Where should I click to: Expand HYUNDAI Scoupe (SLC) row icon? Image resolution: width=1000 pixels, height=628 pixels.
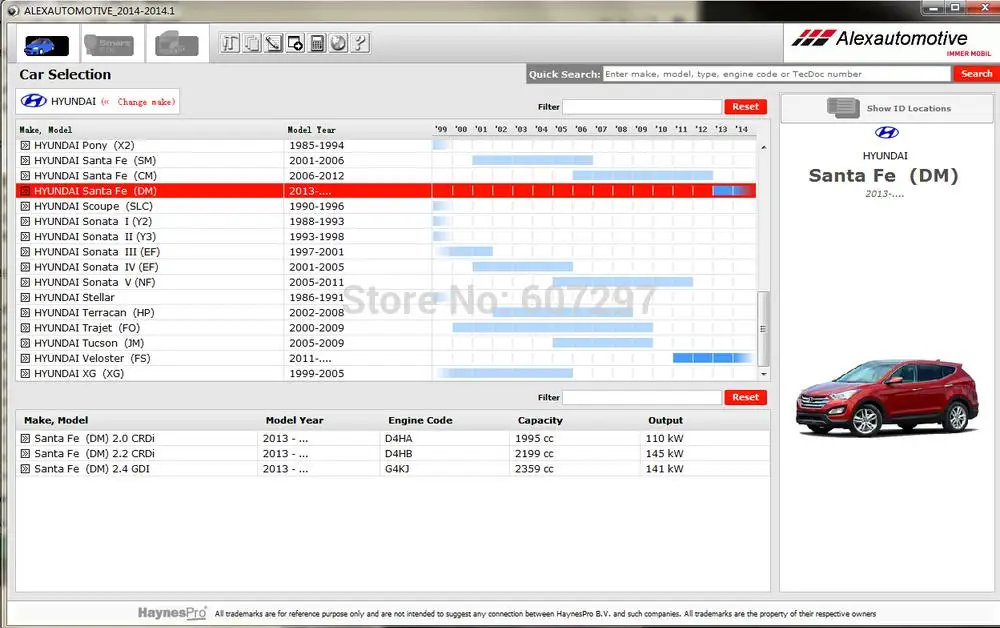coord(25,206)
